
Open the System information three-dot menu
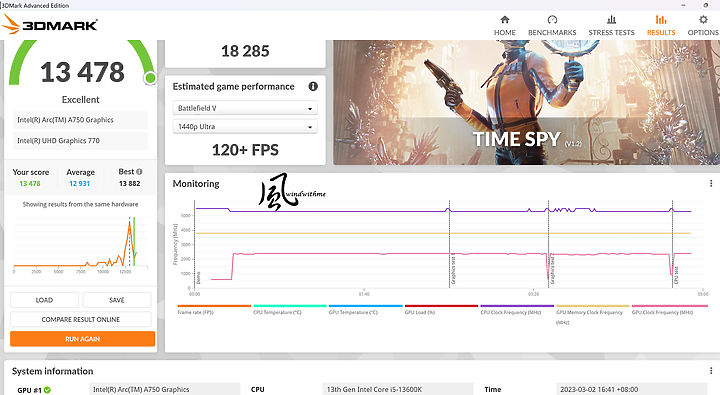[711, 371]
